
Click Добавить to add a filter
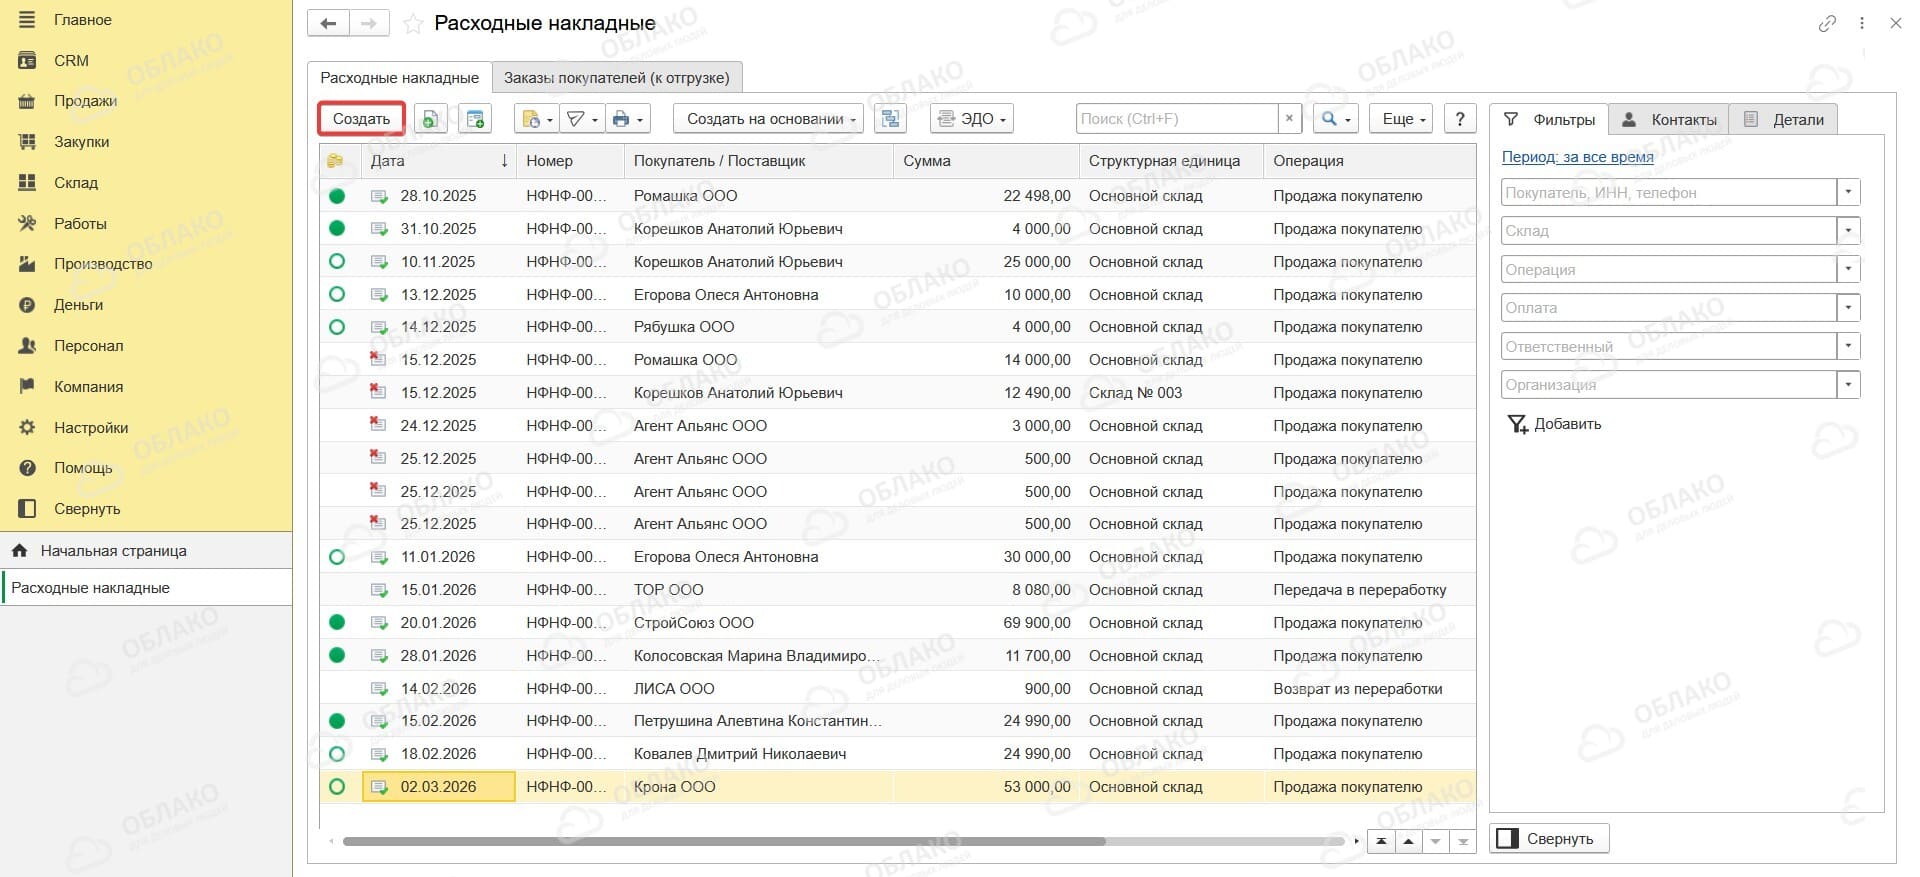click(1555, 424)
